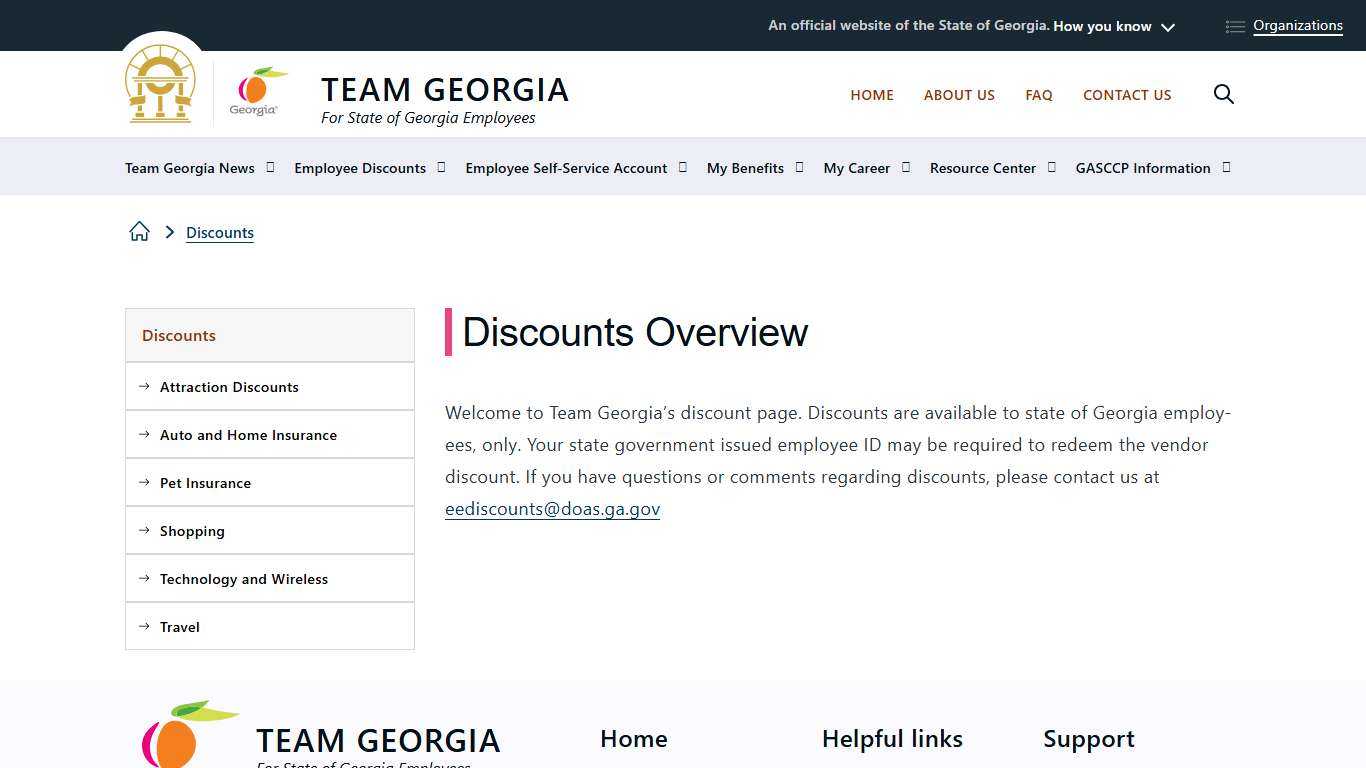Screen dimensions: 1366x768
Task: Click the list icon beside Organizations
Action: (1234, 26)
